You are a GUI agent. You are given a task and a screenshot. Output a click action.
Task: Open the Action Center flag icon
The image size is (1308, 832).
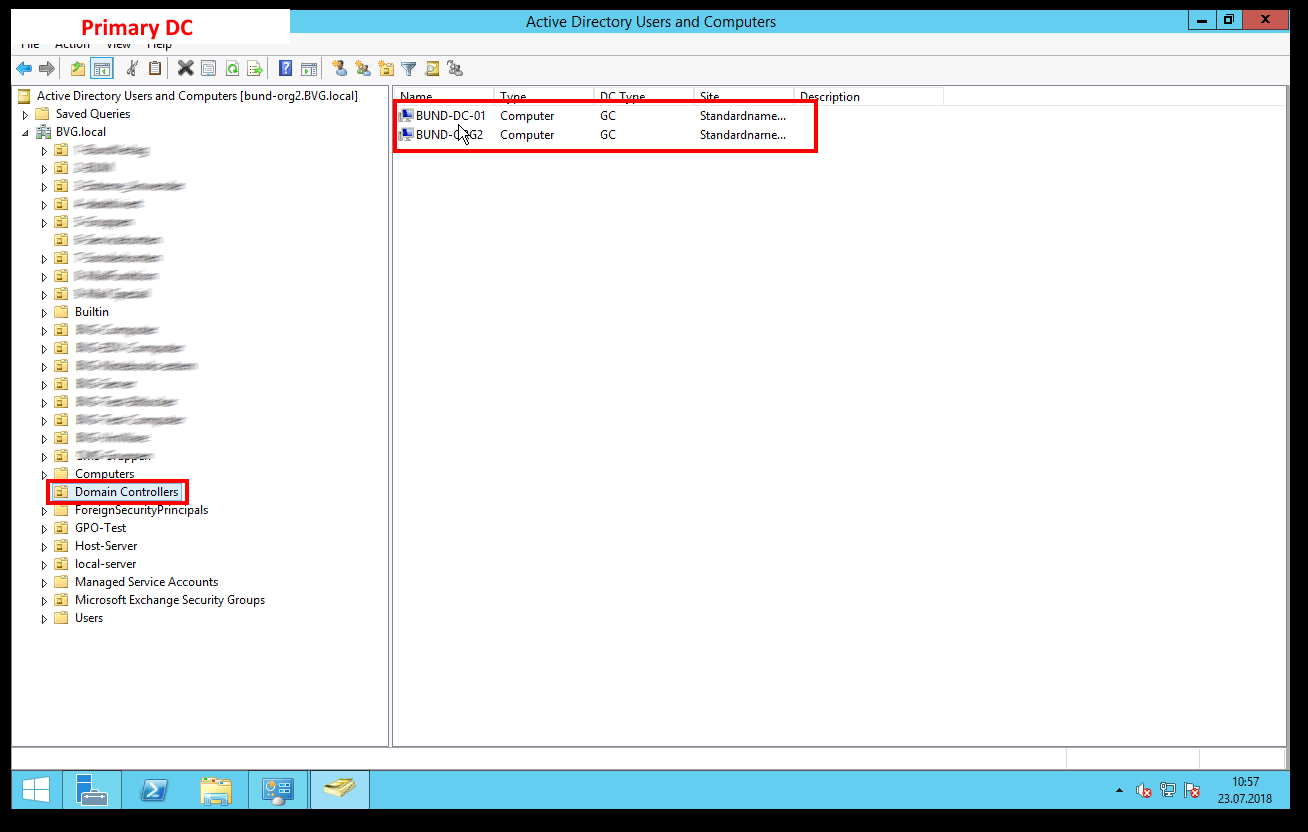click(x=1191, y=791)
